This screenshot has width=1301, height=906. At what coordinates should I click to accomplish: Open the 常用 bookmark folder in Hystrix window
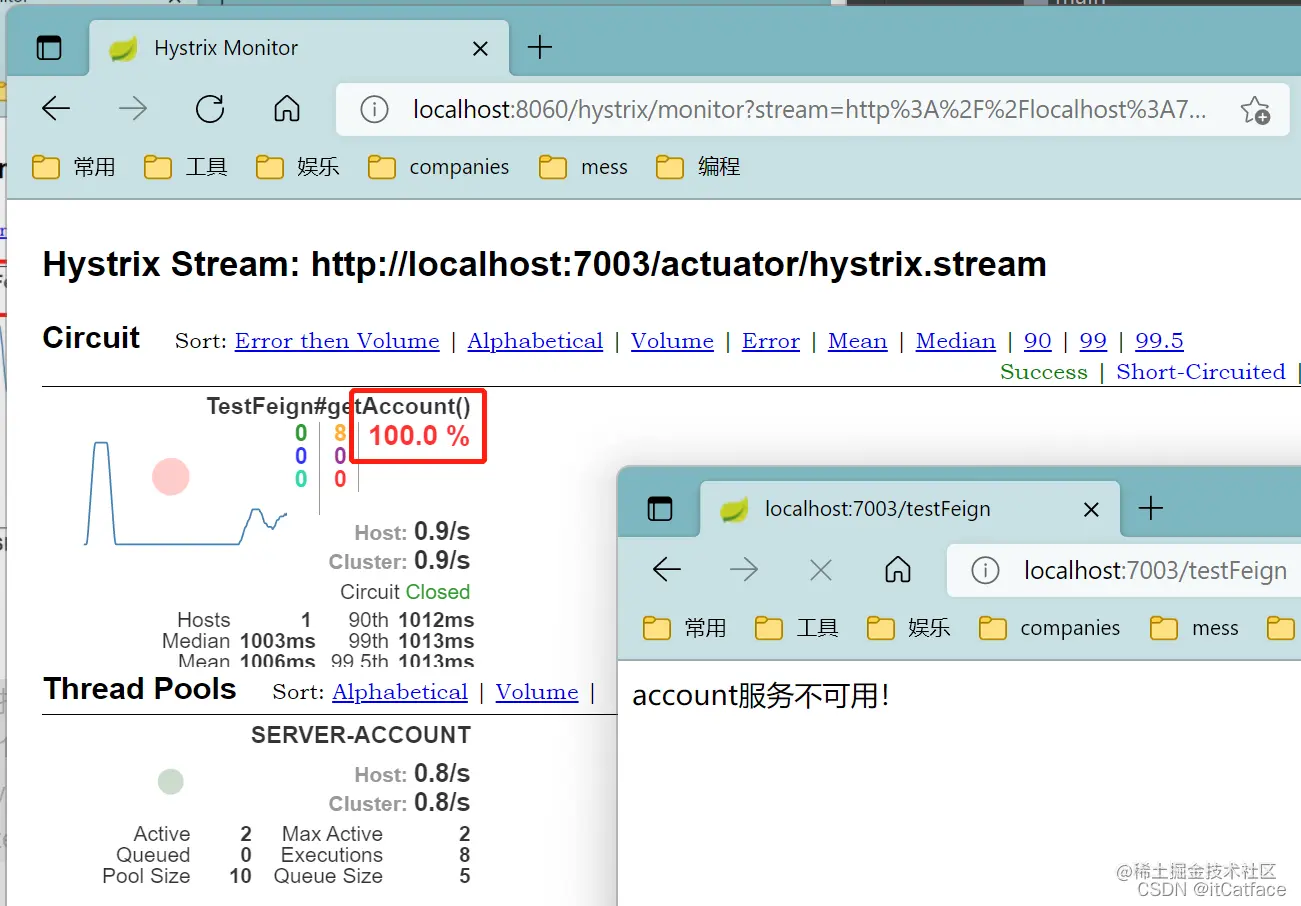coord(74,167)
